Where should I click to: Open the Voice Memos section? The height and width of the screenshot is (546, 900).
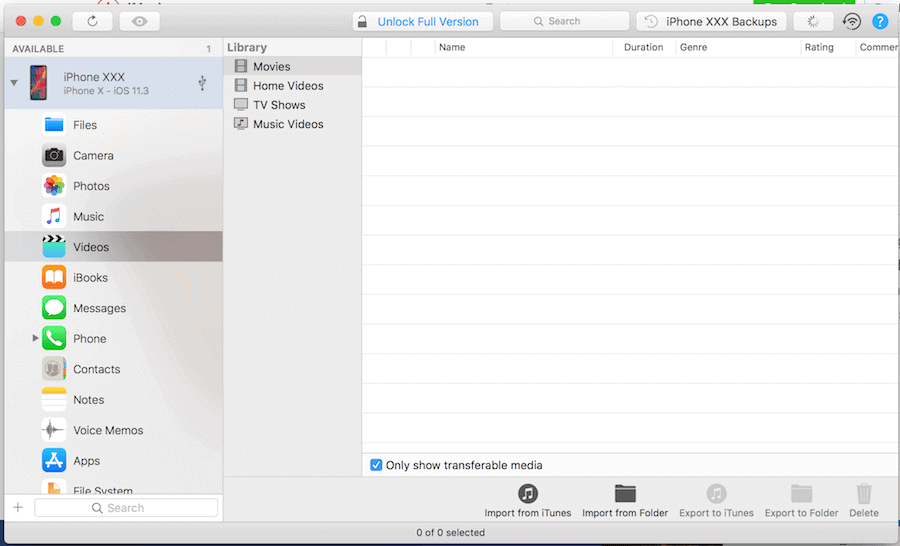pyautogui.click(x=114, y=430)
